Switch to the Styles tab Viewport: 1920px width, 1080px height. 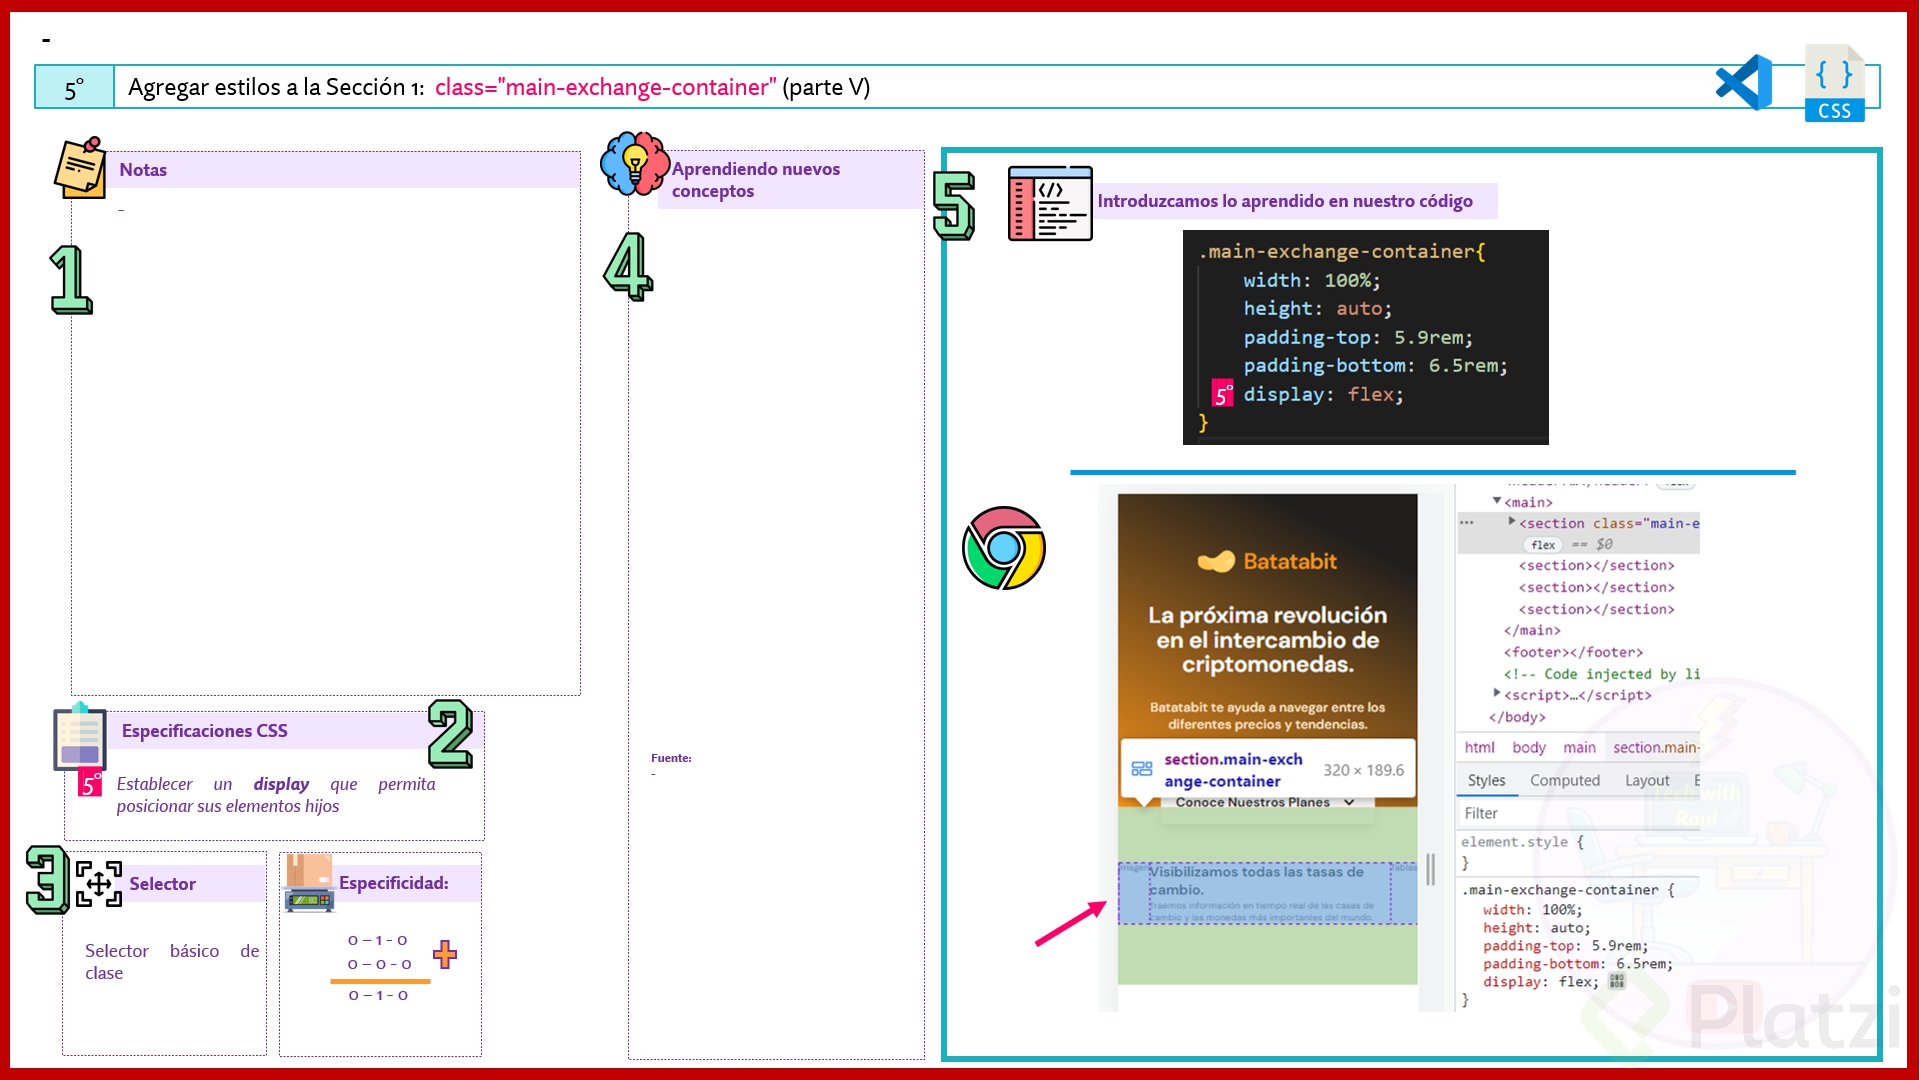1486,780
